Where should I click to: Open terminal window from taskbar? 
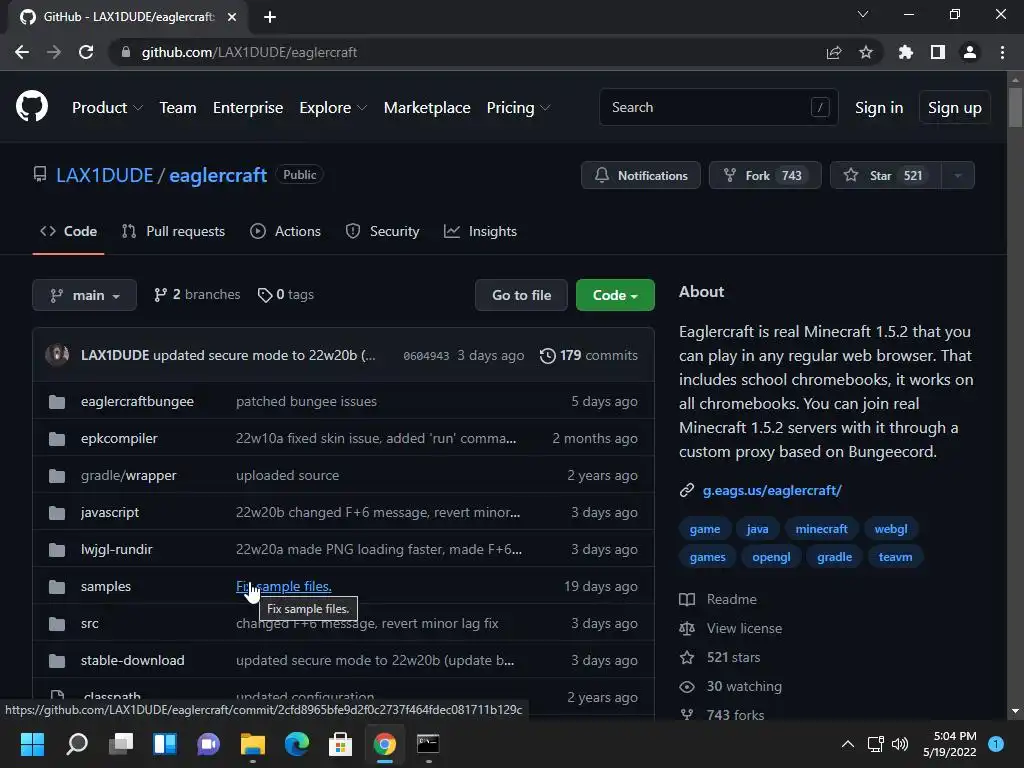(x=428, y=744)
